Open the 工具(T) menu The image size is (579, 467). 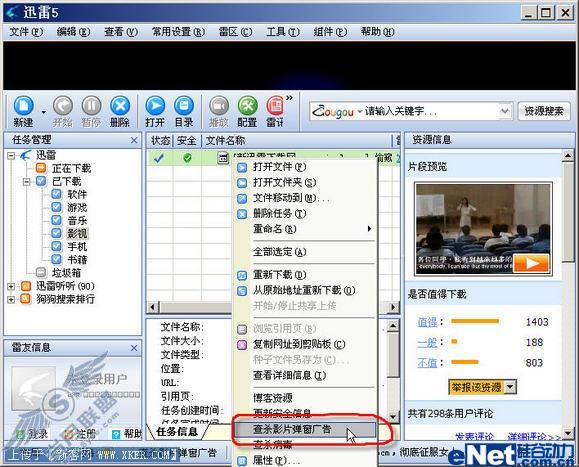tap(282, 32)
